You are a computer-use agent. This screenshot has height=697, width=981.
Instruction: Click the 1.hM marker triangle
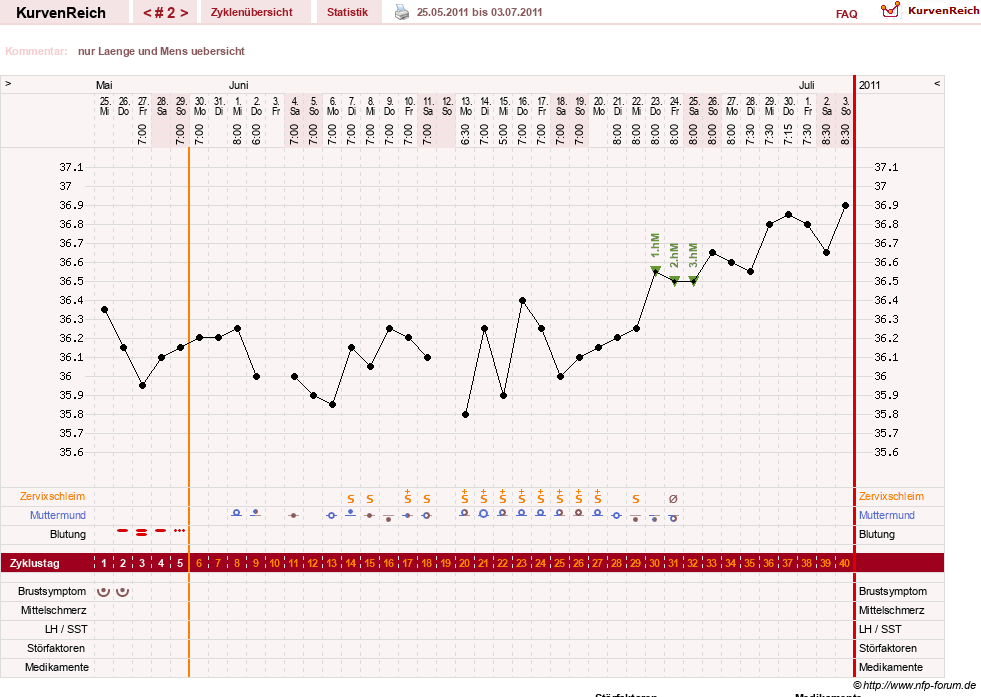coord(655,270)
